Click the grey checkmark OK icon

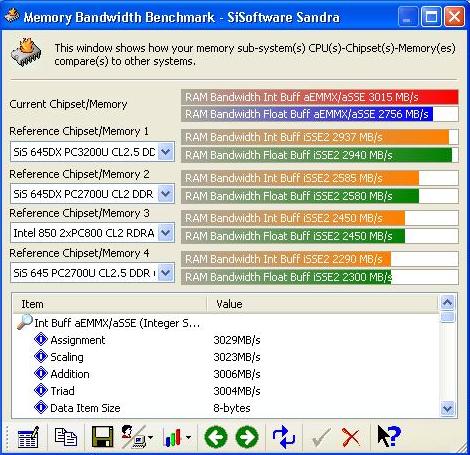[321, 437]
